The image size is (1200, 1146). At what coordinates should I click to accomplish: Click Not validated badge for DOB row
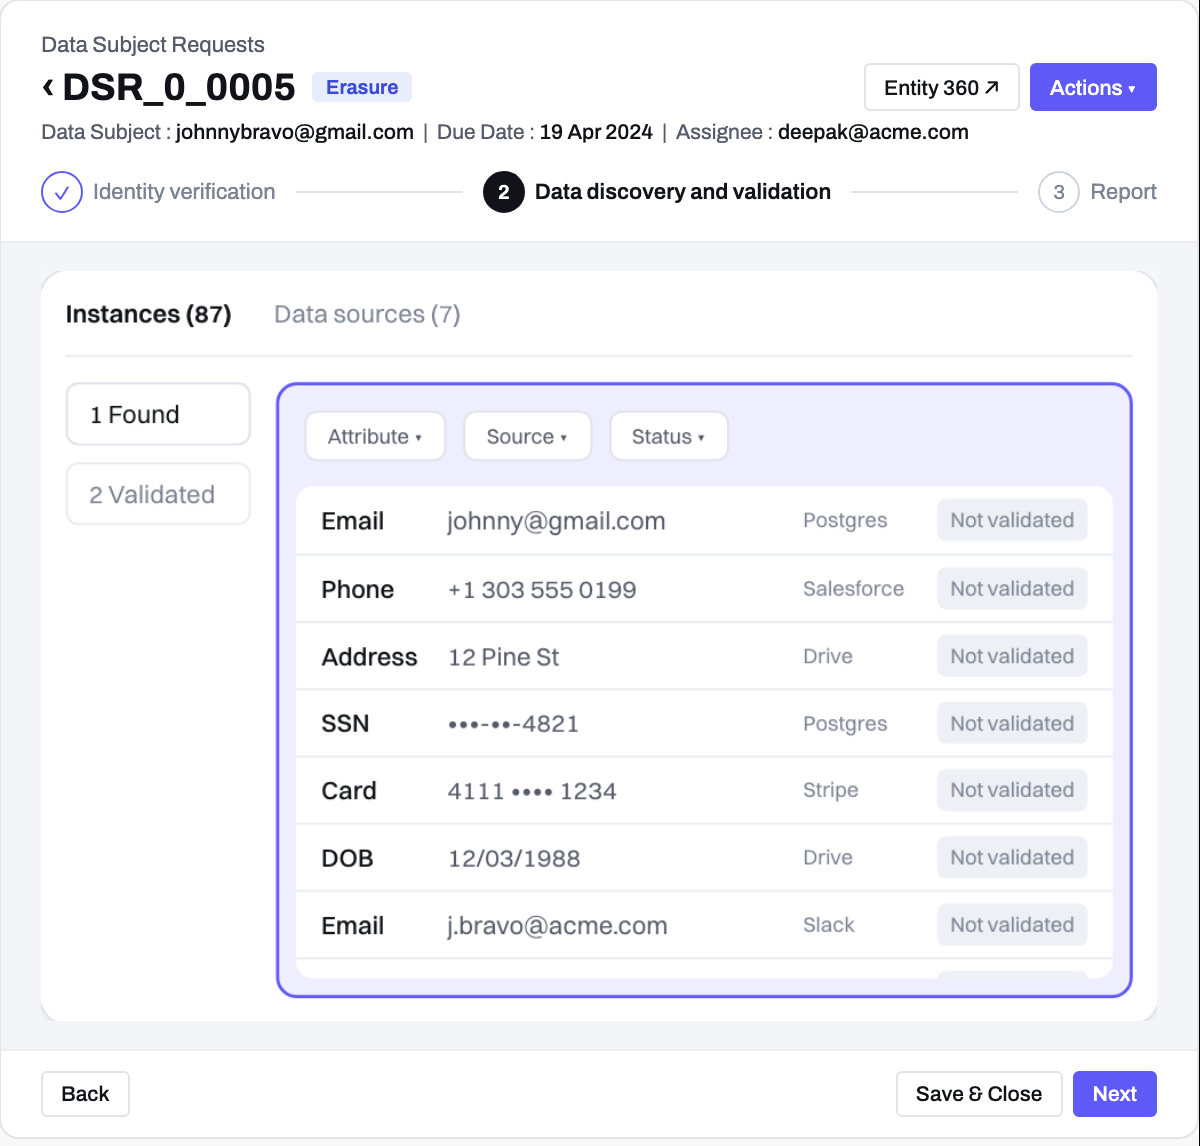pos(1012,857)
